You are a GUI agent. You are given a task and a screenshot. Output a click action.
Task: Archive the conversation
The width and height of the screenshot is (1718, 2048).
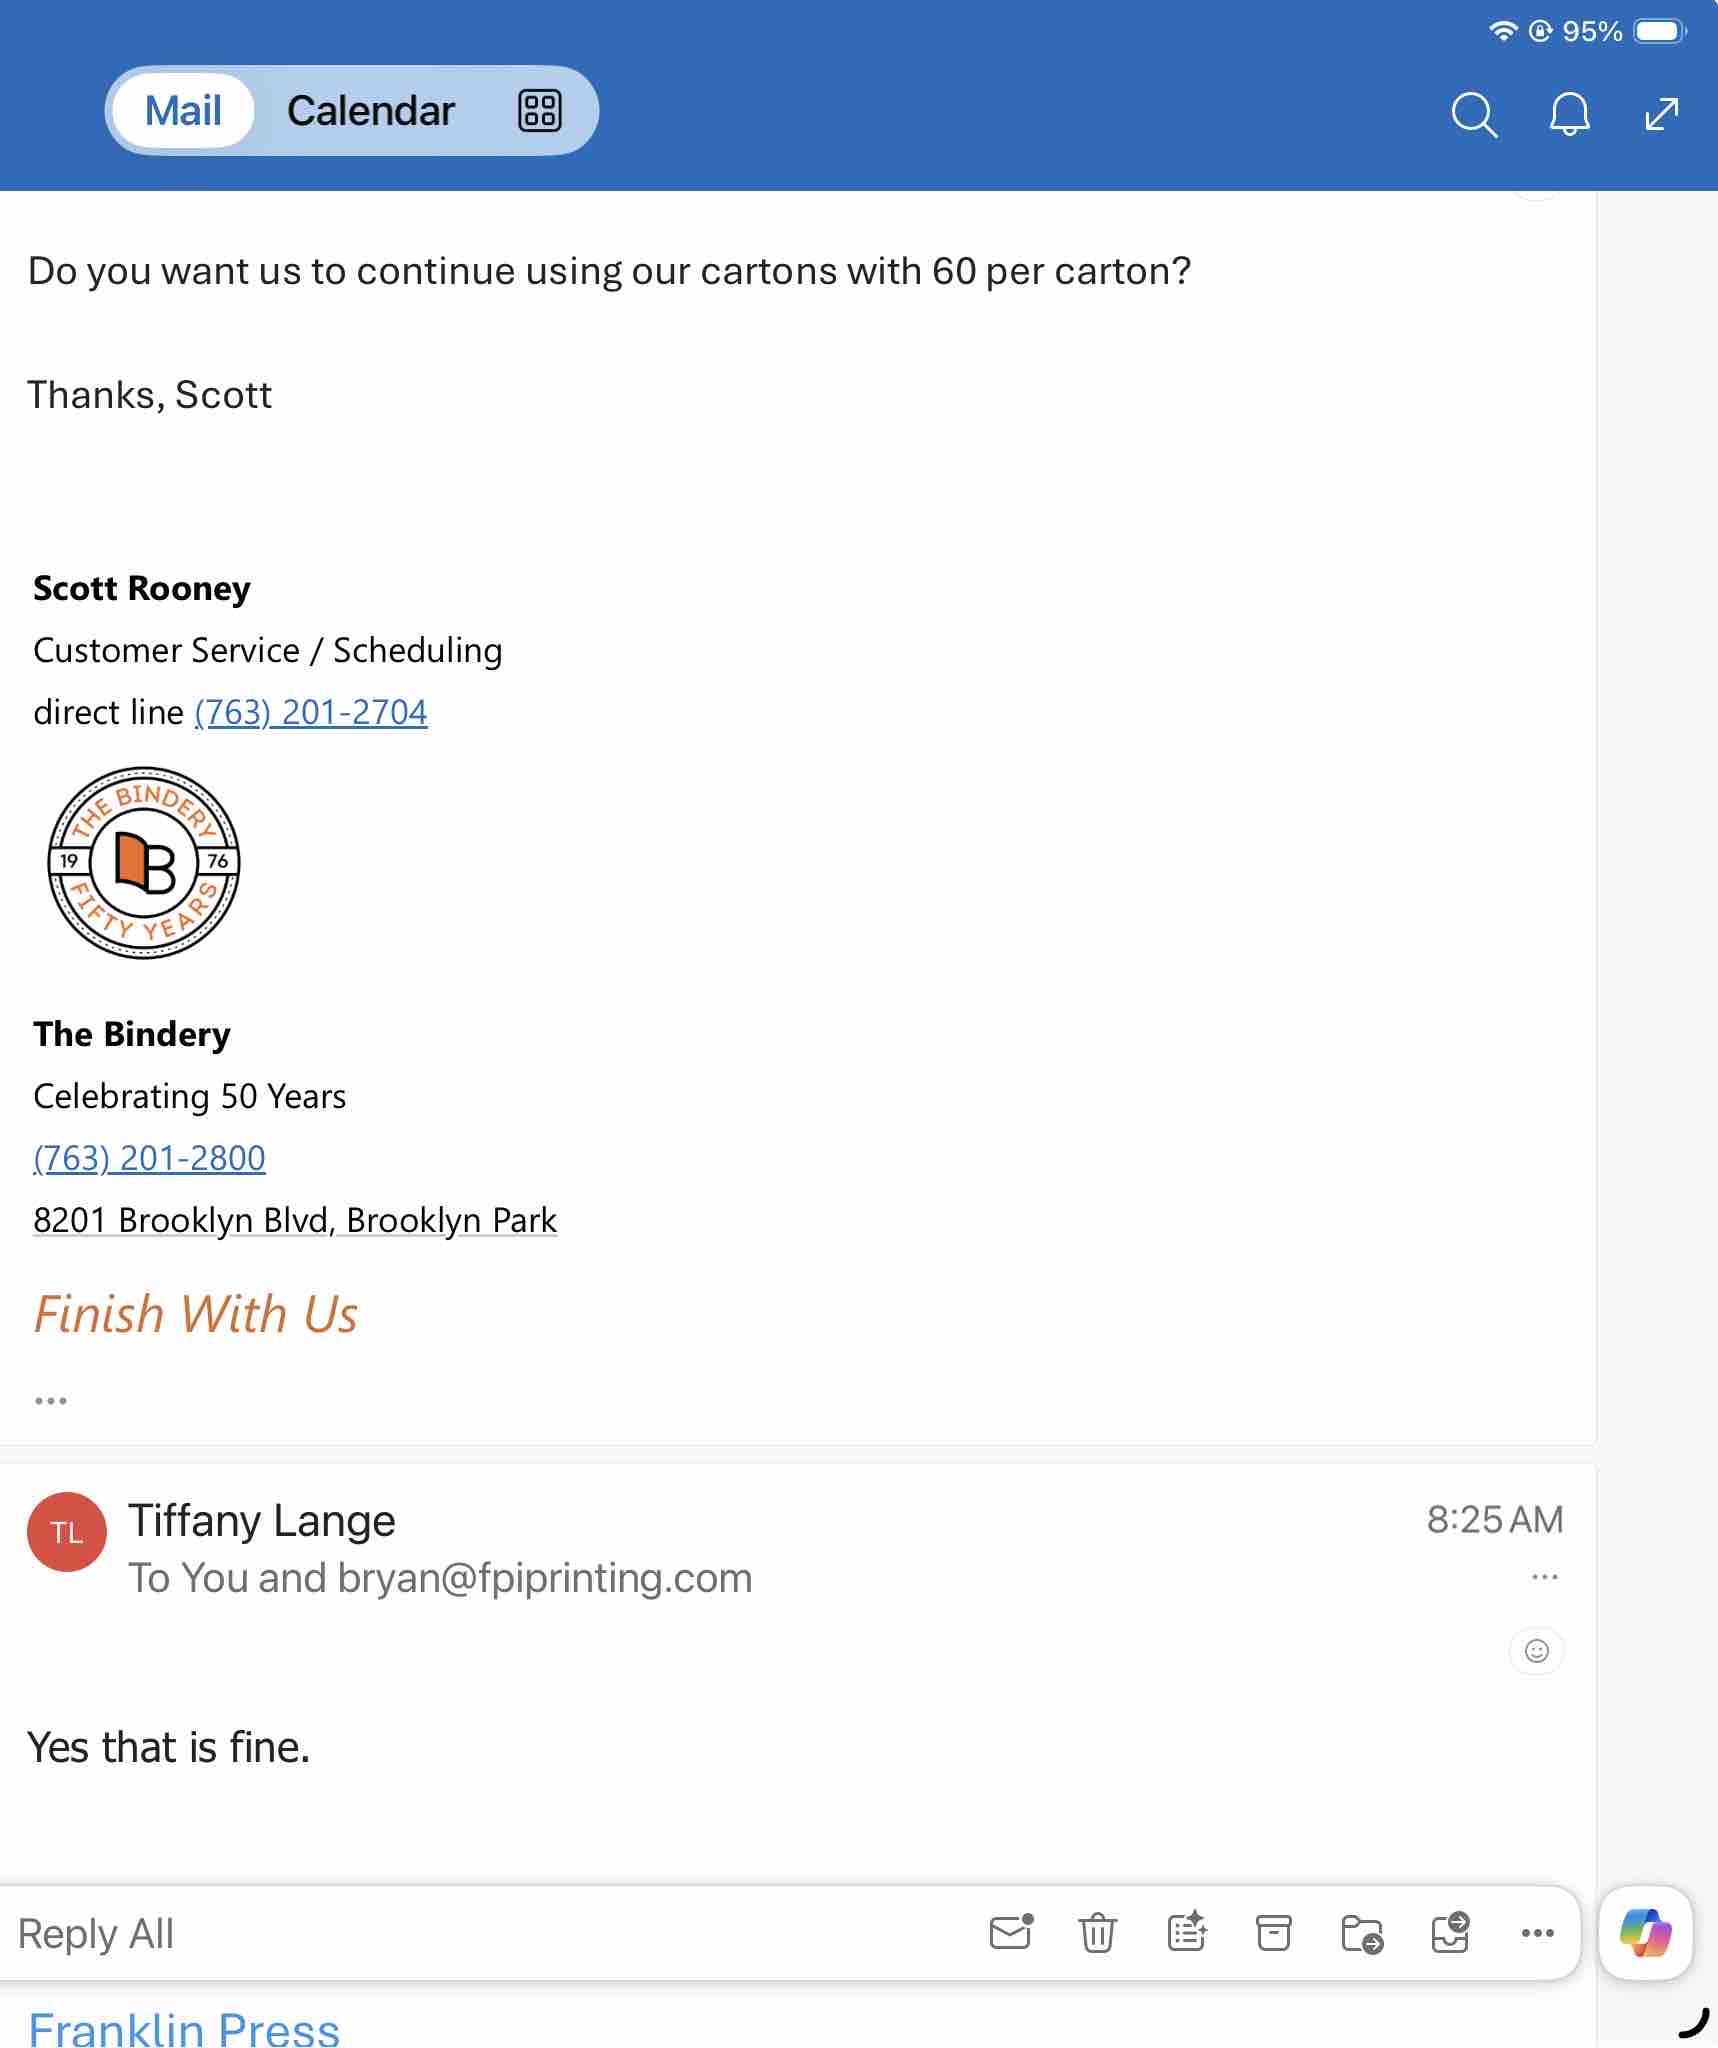point(1273,1933)
